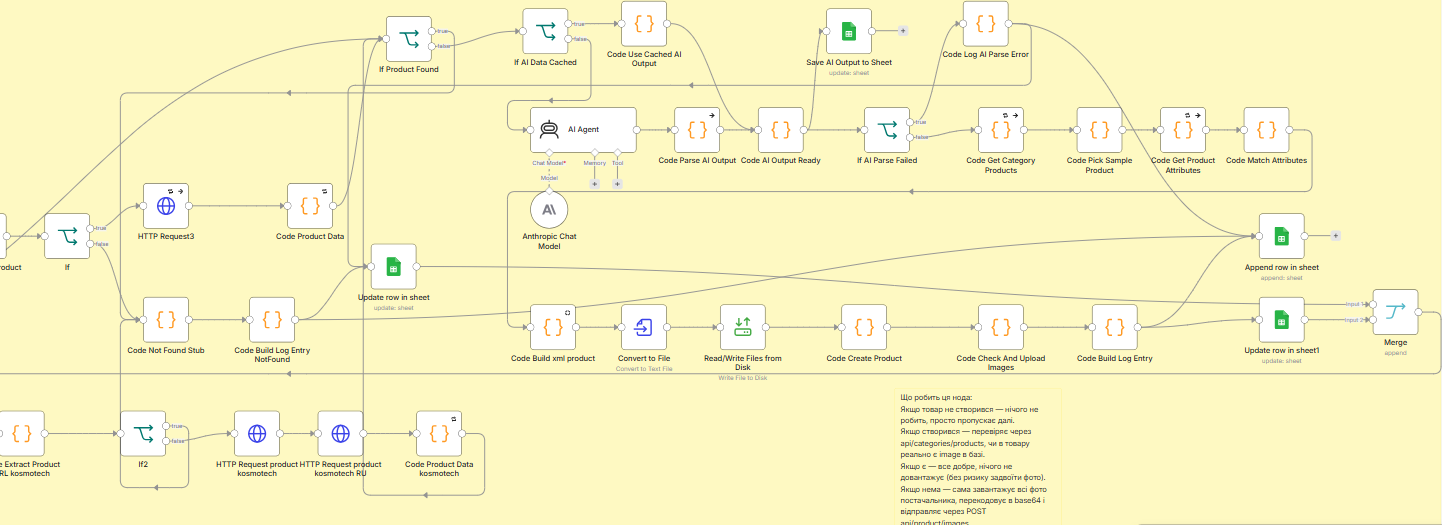The image size is (1442, 525).
Task: Open the AI Agent node
Action: coord(584,130)
